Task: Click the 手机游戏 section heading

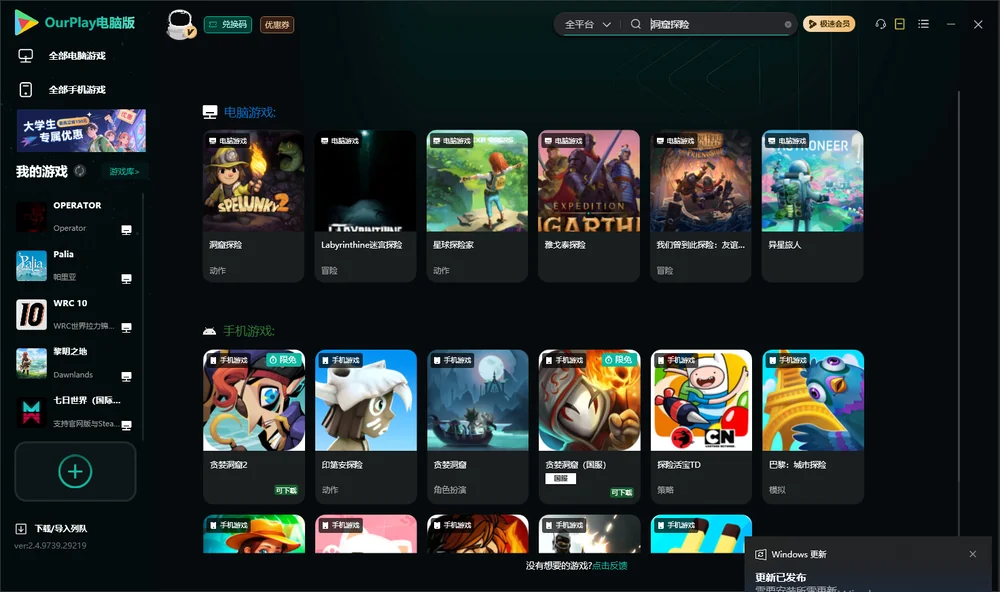Action: pyautogui.click(x=249, y=331)
